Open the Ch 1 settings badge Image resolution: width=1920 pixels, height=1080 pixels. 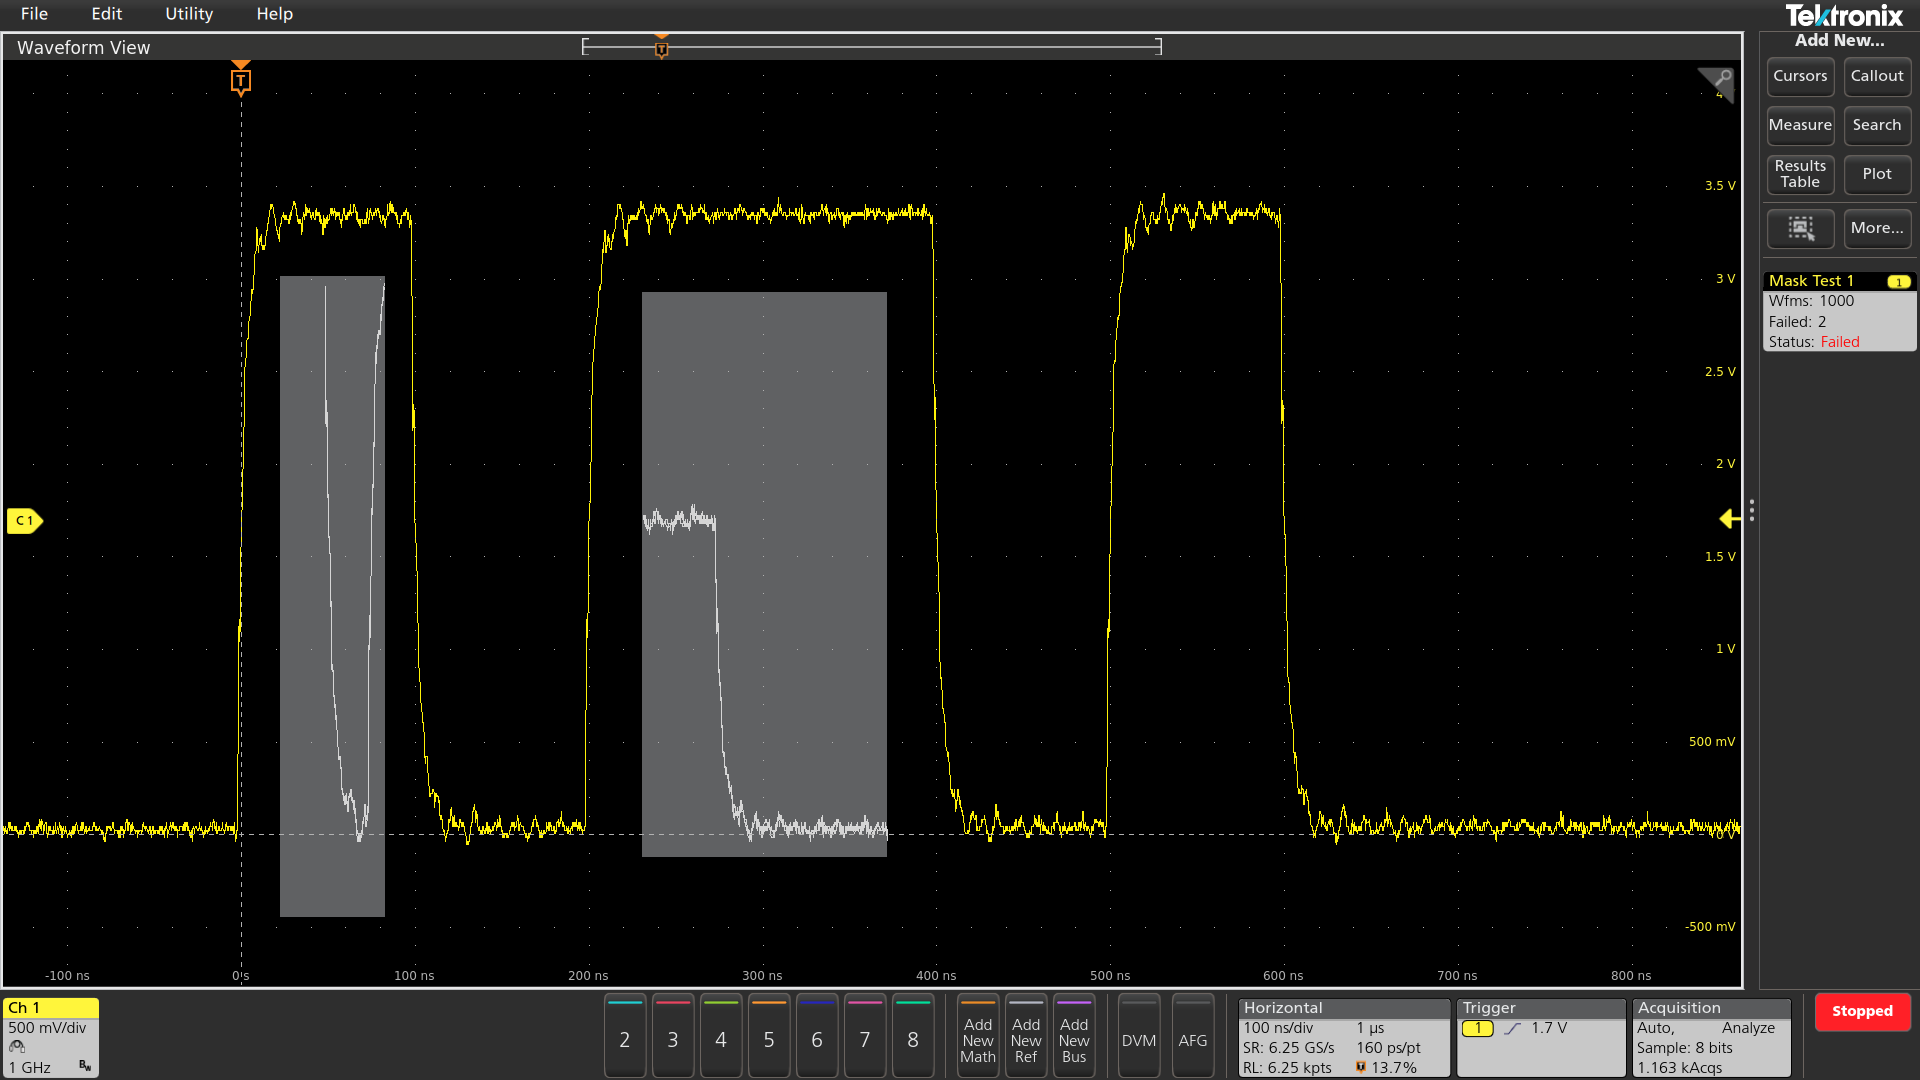pos(50,1037)
